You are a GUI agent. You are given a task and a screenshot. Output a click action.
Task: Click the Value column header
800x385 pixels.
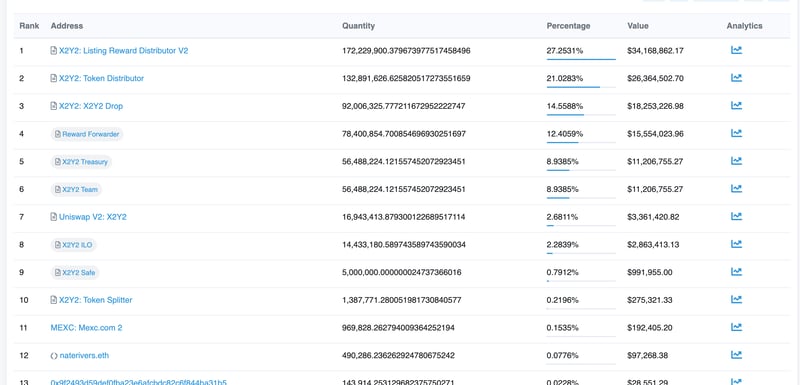[638, 25]
